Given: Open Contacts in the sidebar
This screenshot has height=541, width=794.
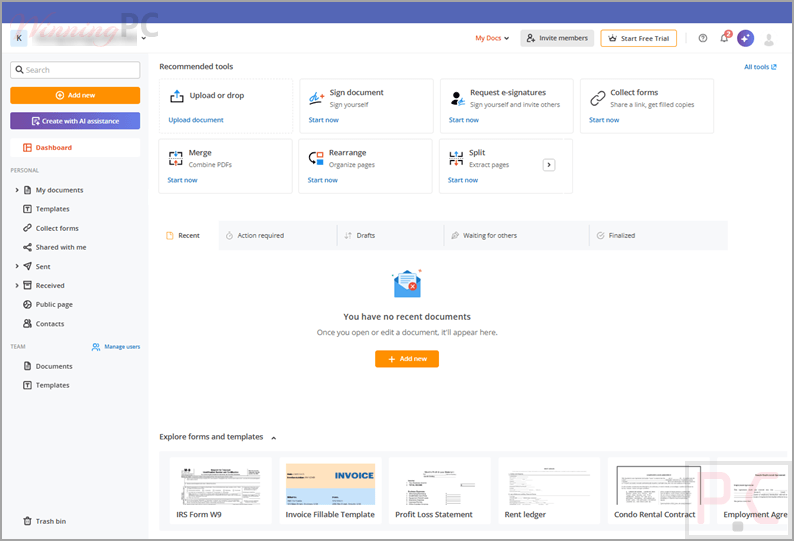Looking at the screenshot, I should tap(50, 324).
